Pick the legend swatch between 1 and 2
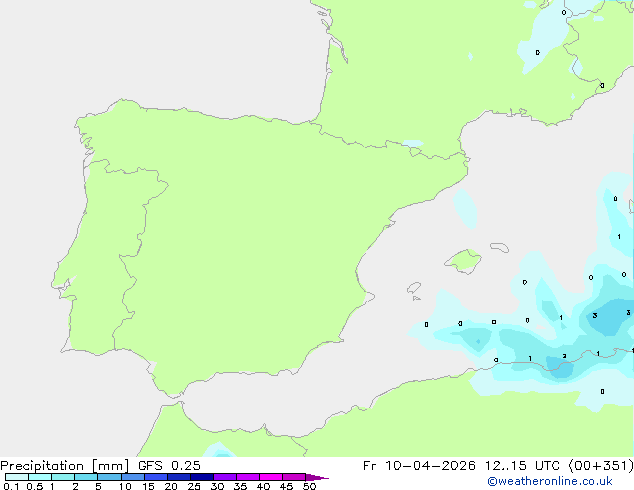Screen dimensions: 634x490 [x=63, y=477]
